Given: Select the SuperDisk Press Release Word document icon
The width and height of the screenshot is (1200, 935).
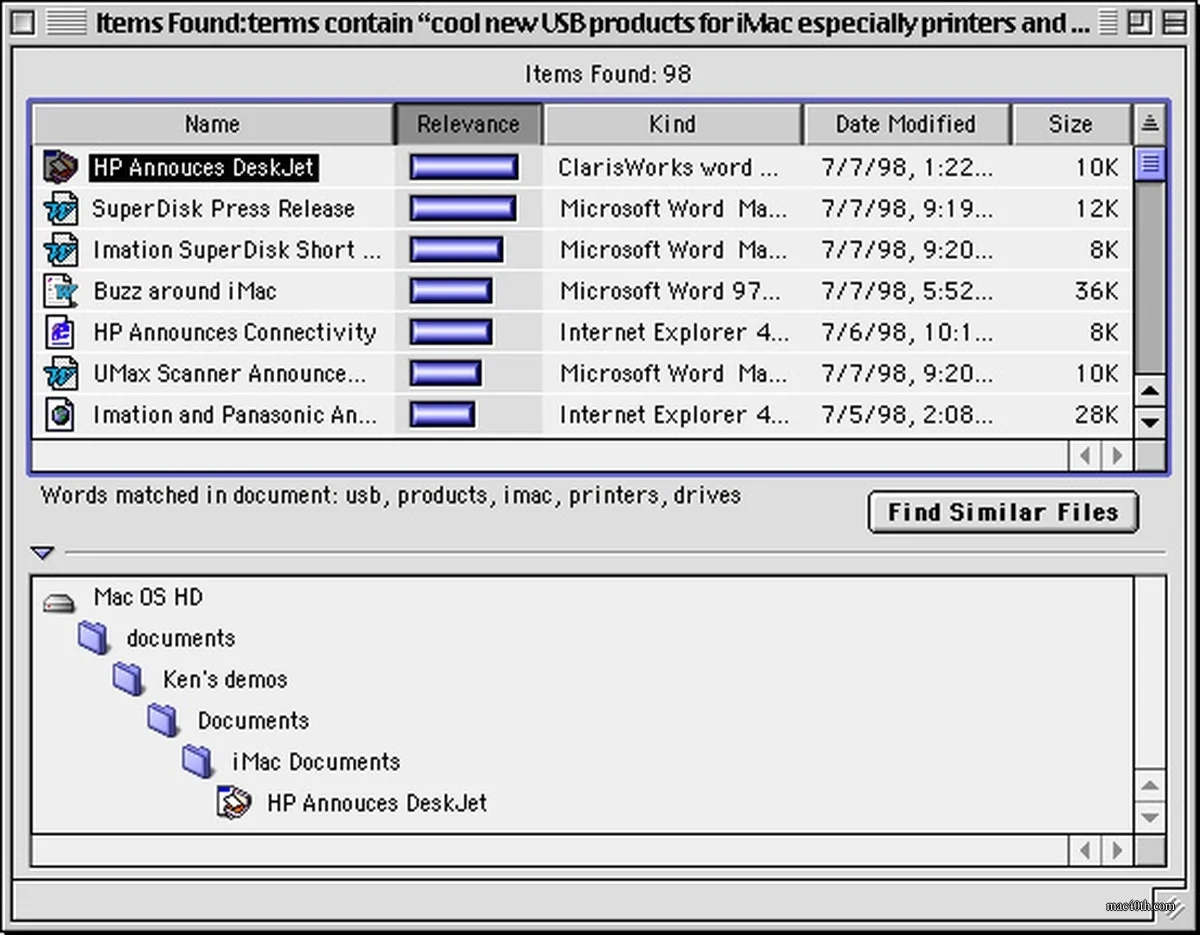Looking at the screenshot, I should tap(60, 208).
